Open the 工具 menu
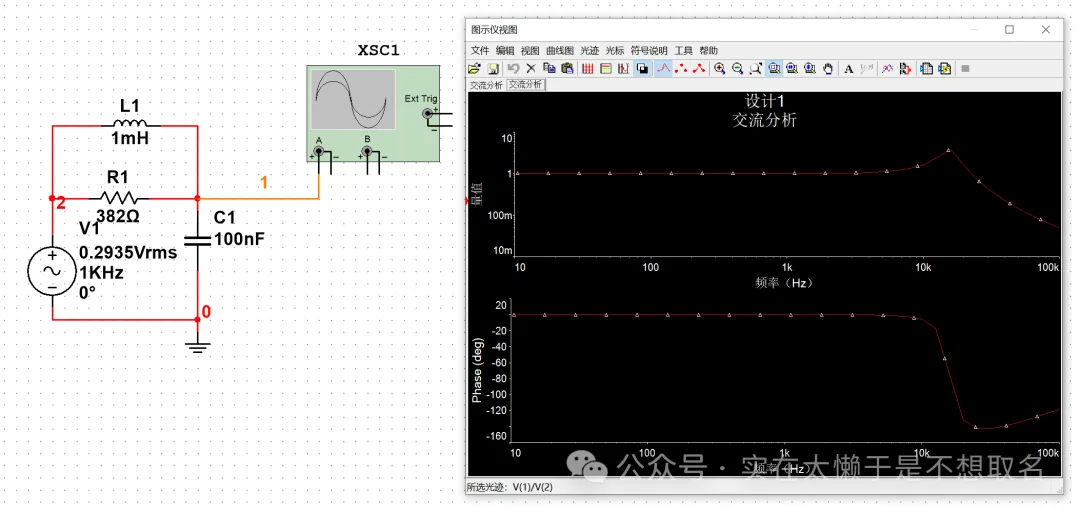 pos(683,50)
